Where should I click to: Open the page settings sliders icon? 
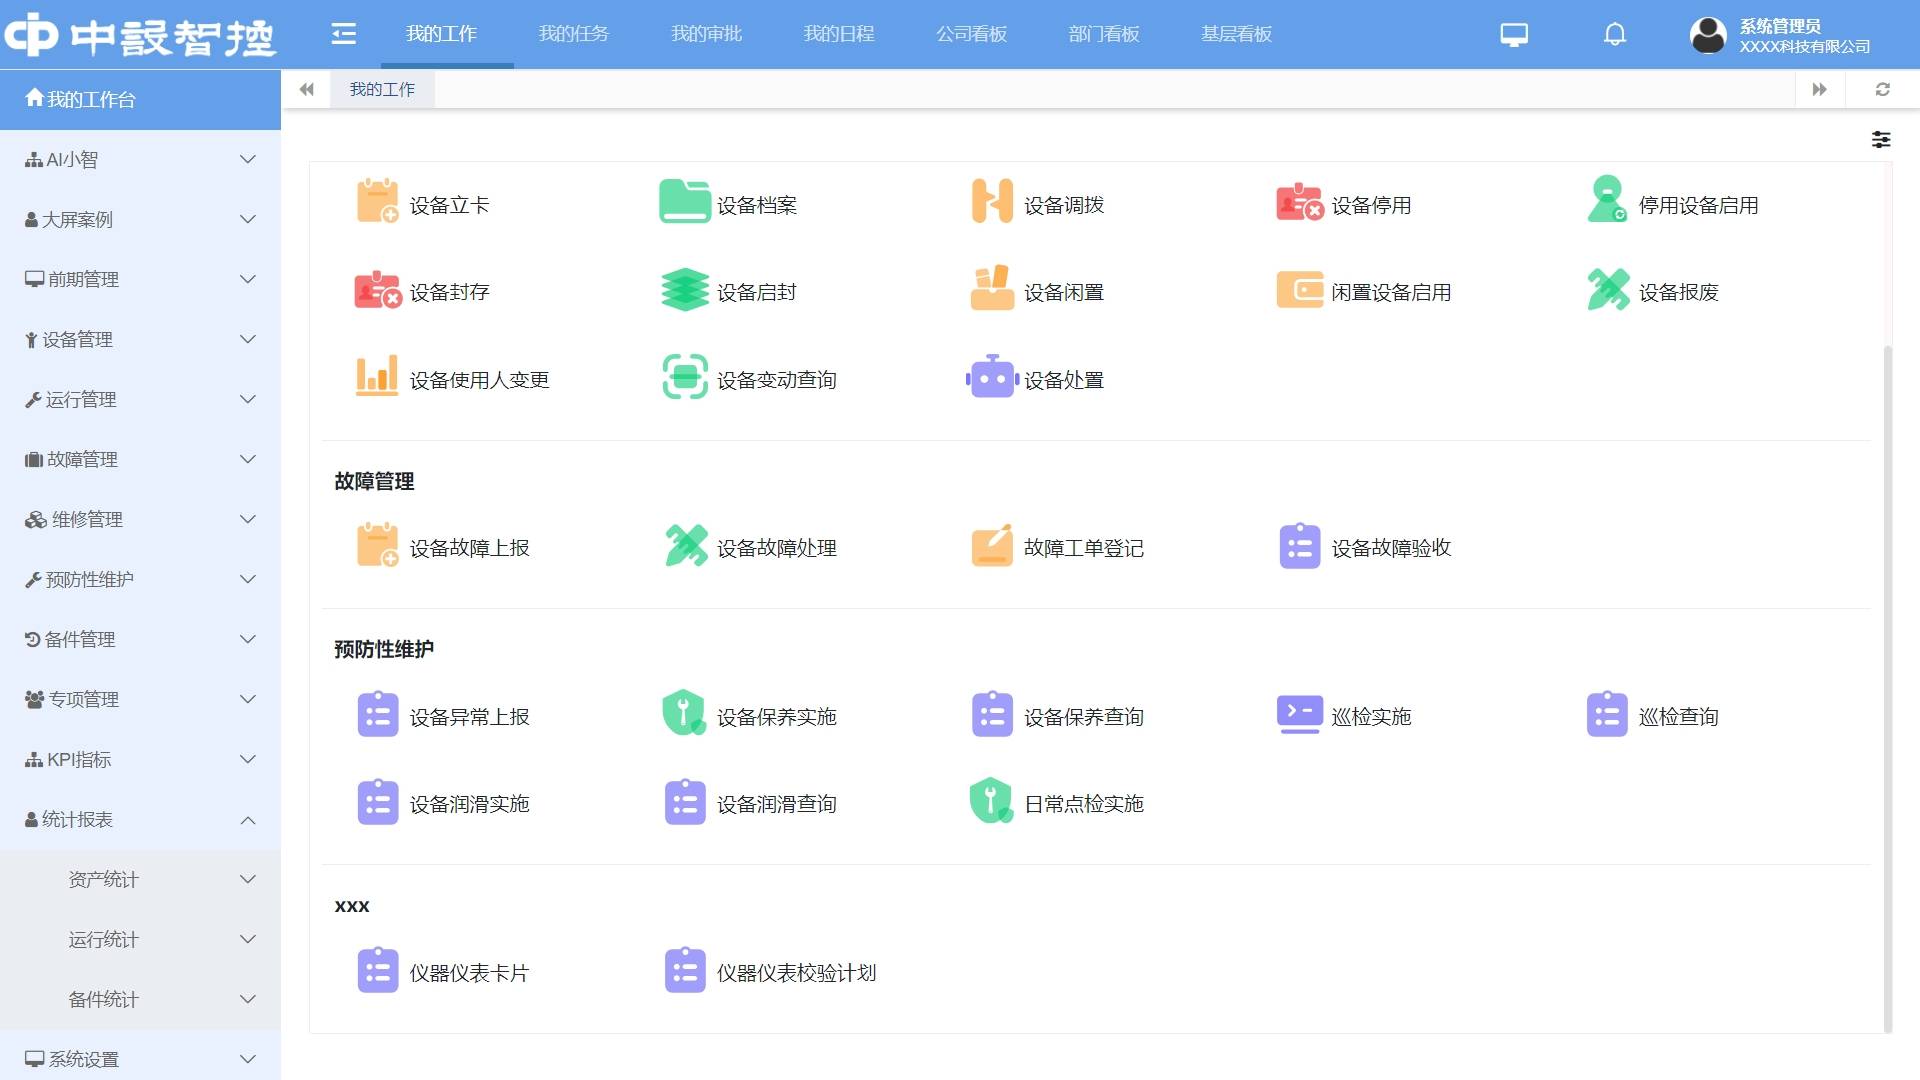(x=1880, y=140)
